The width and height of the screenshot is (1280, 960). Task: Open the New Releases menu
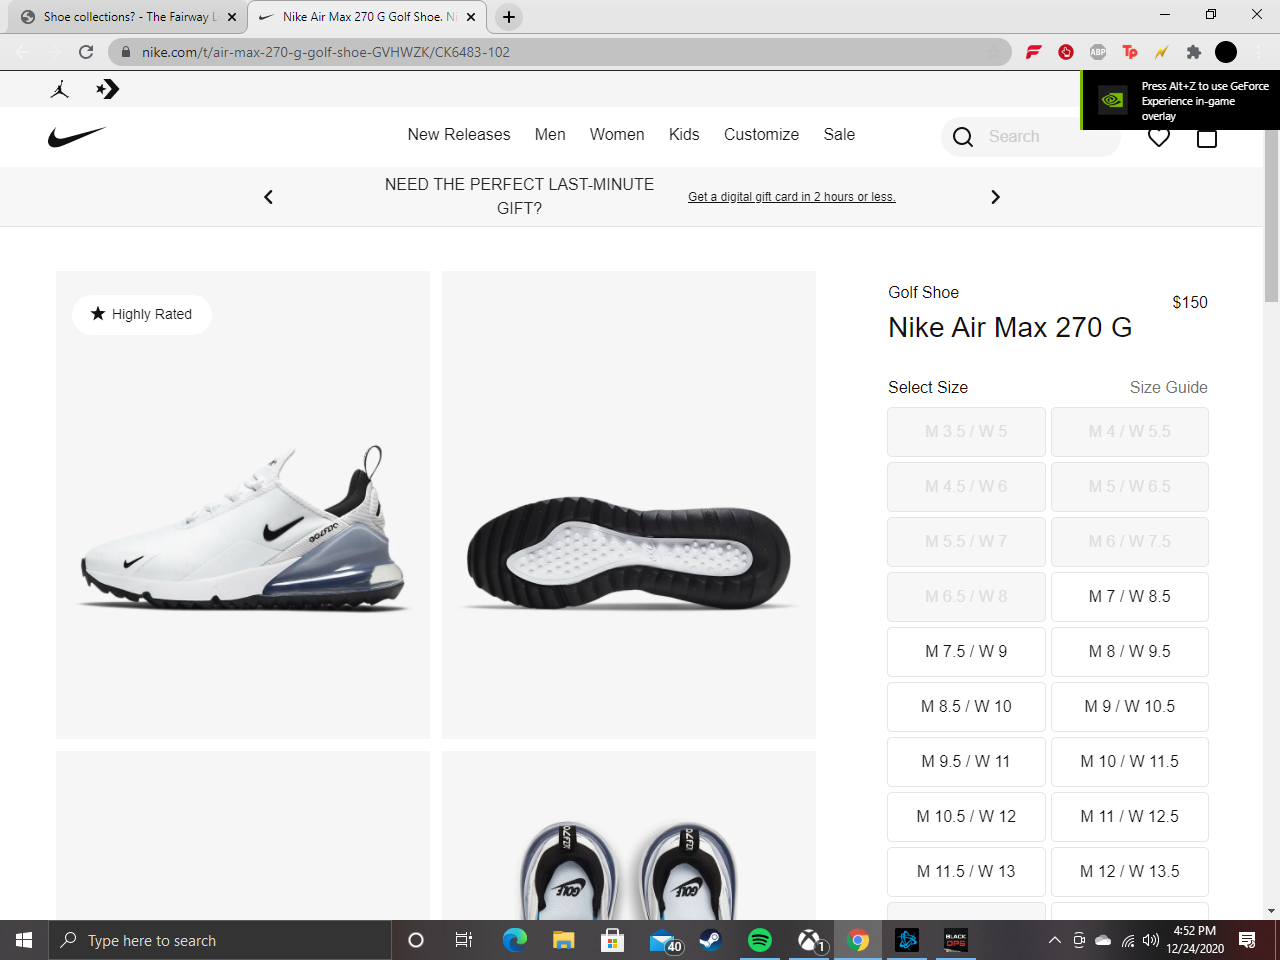coord(459,135)
